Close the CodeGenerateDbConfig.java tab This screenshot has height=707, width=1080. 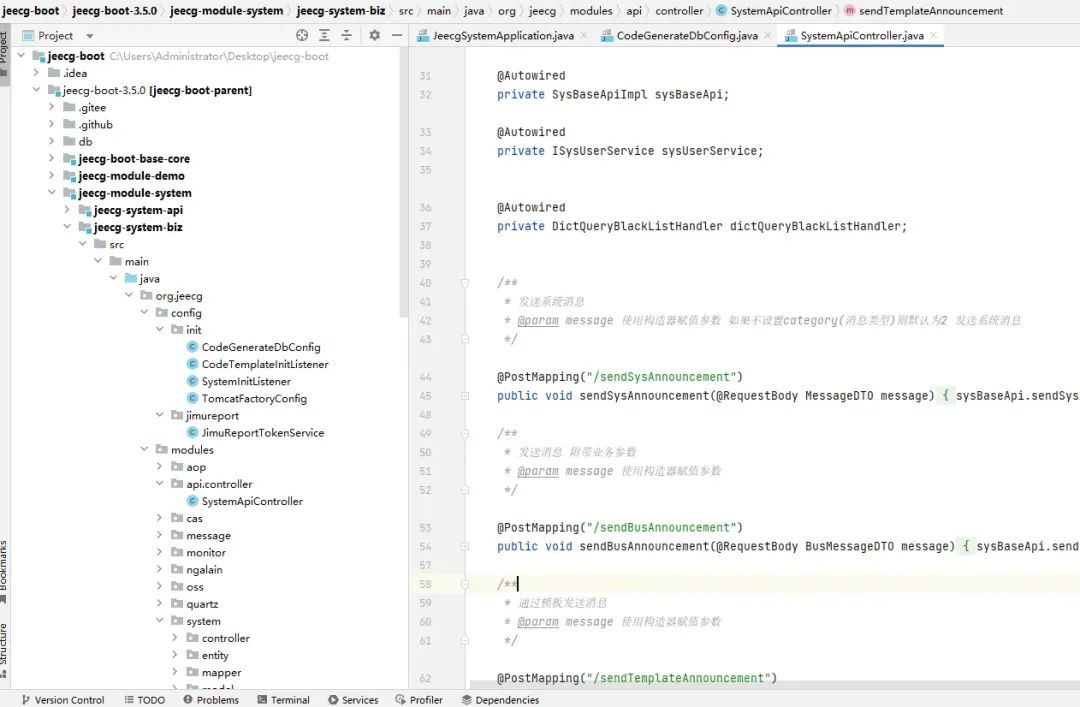click(767, 35)
